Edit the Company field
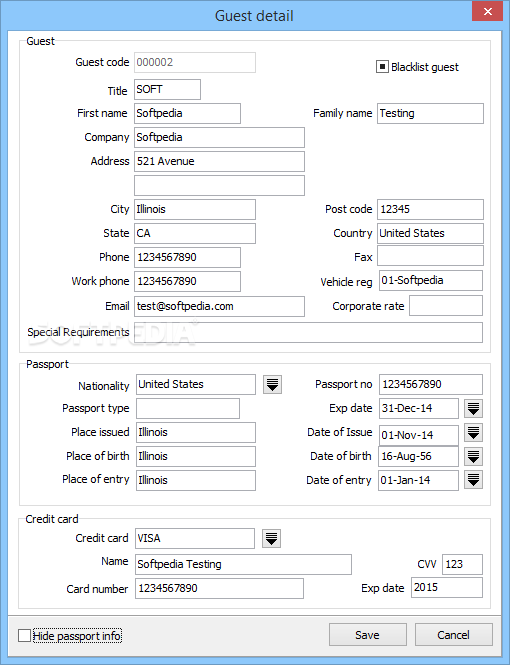 pos(219,137)
